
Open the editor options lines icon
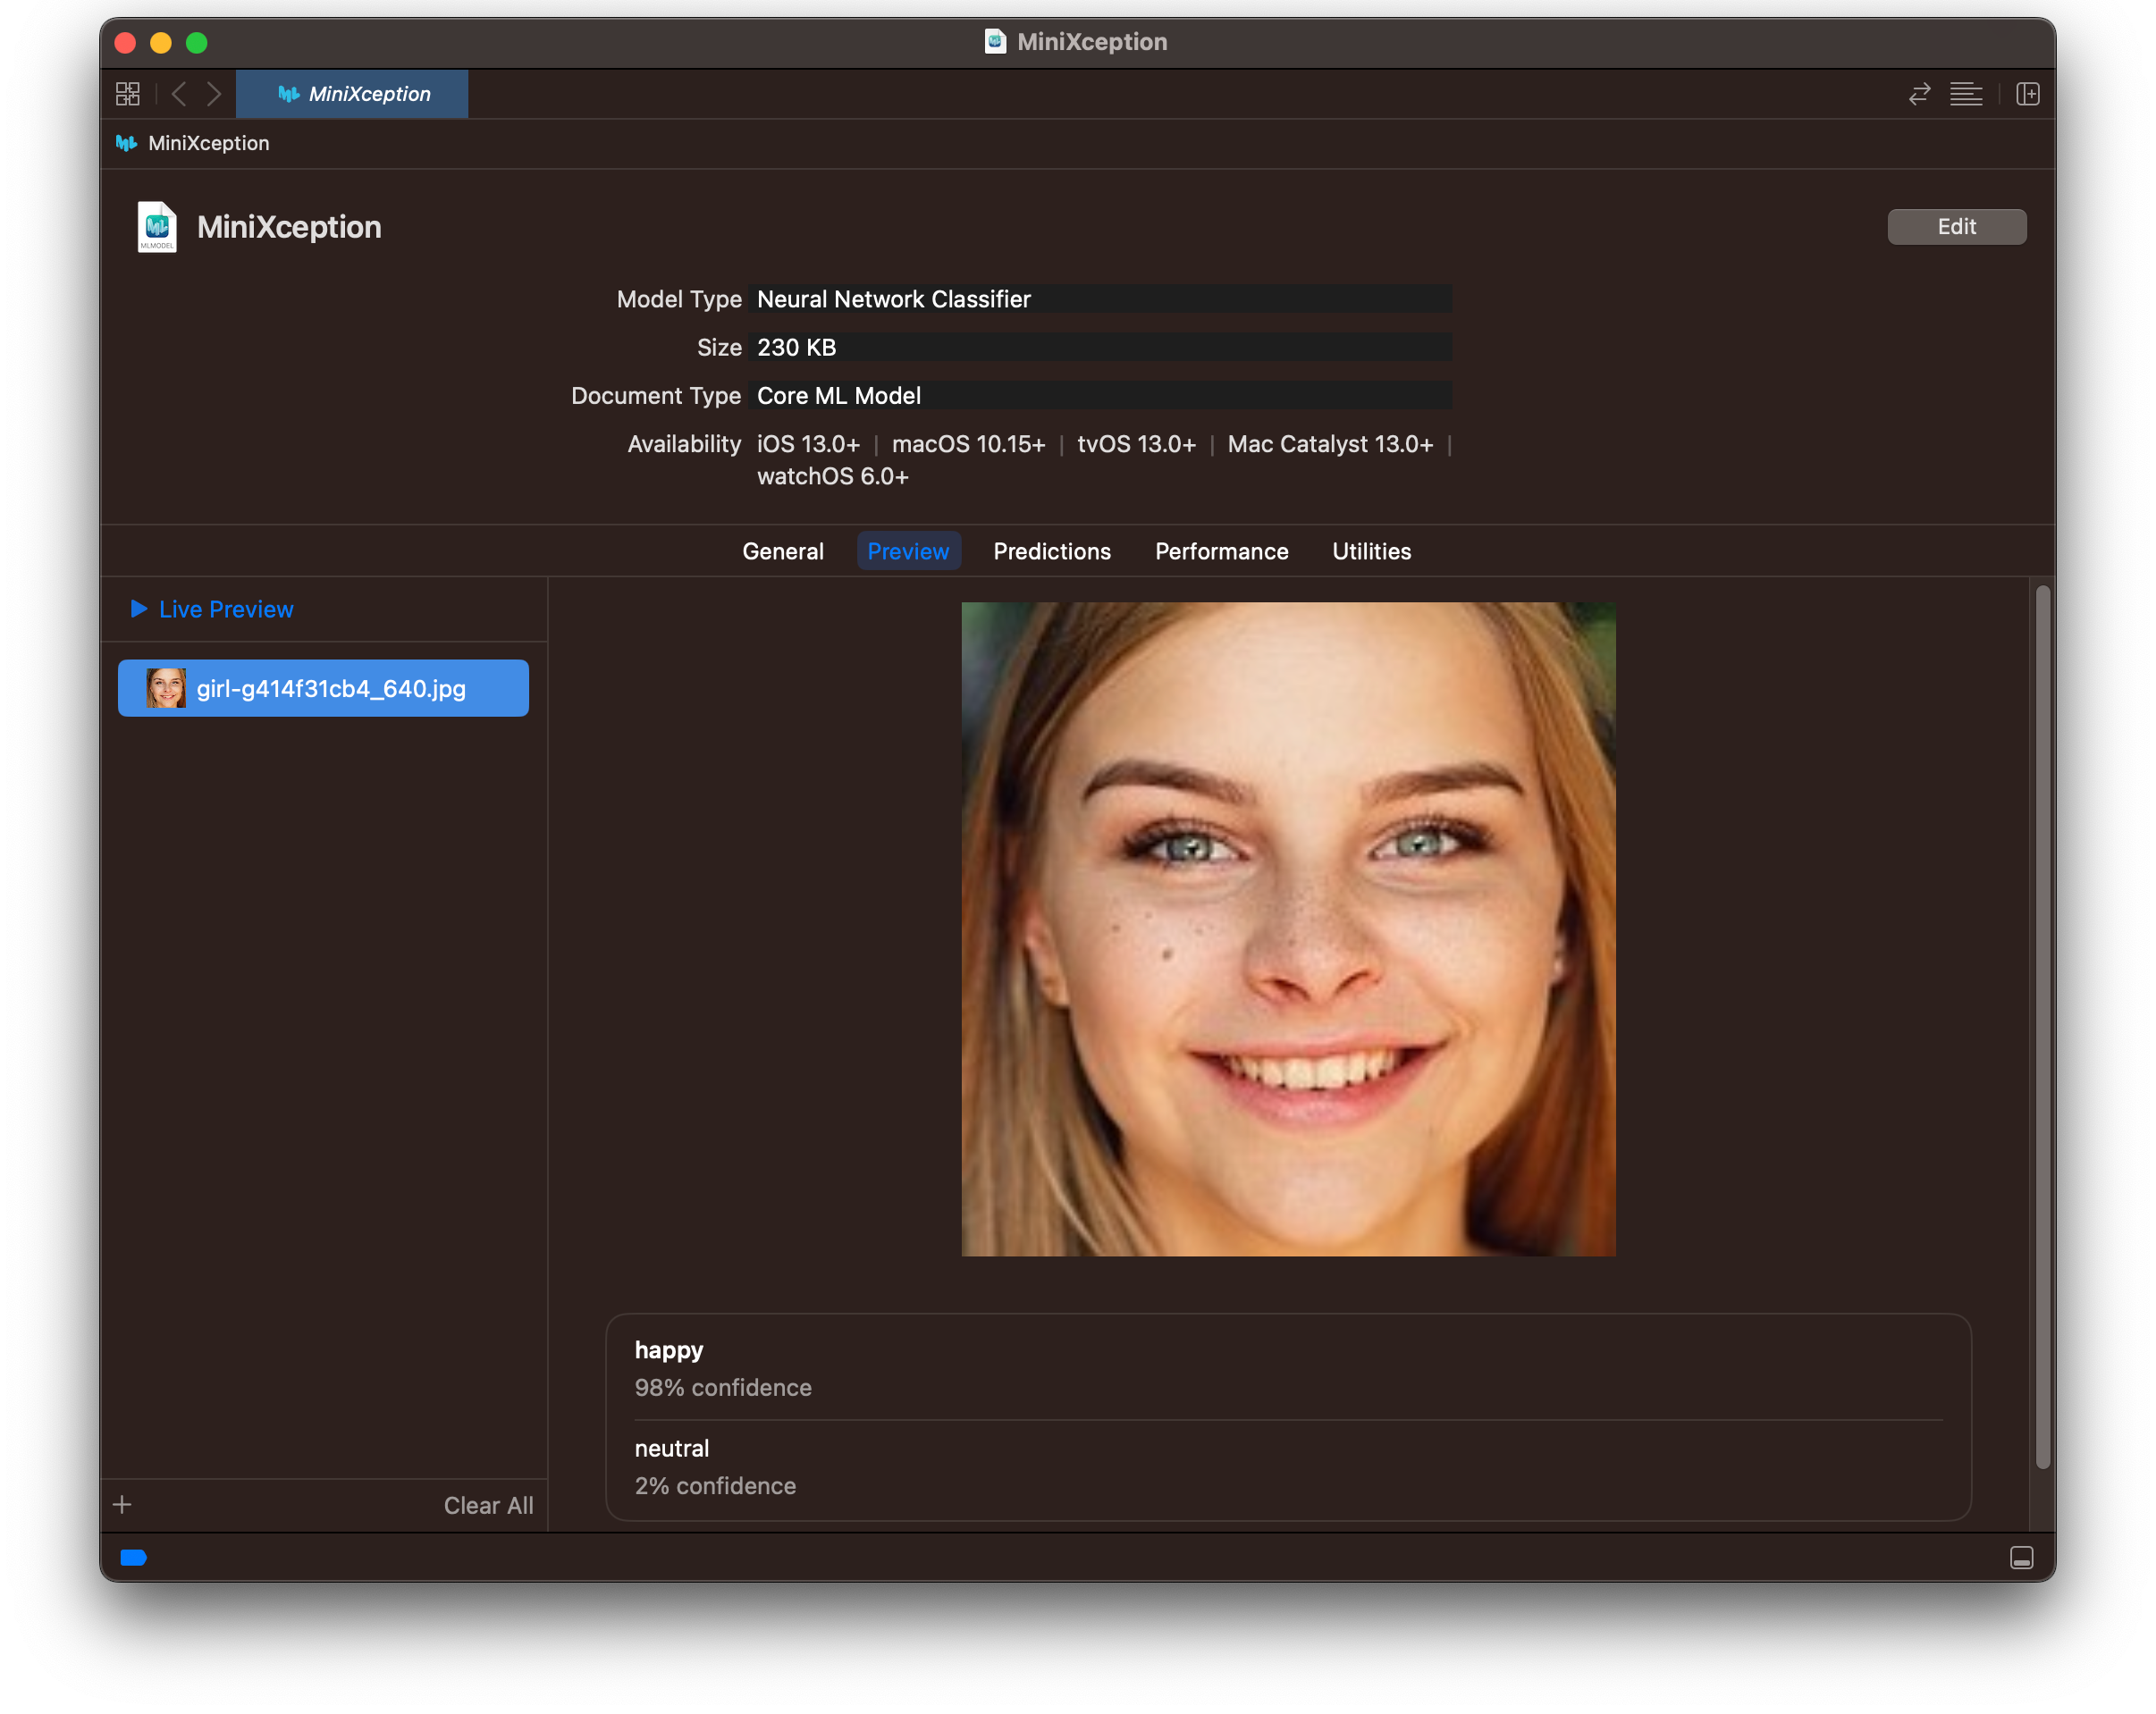click(x=1966, y=94)
